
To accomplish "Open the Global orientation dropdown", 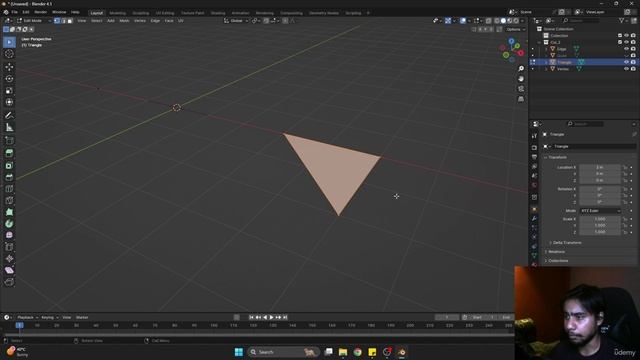I will click(236, 20).
